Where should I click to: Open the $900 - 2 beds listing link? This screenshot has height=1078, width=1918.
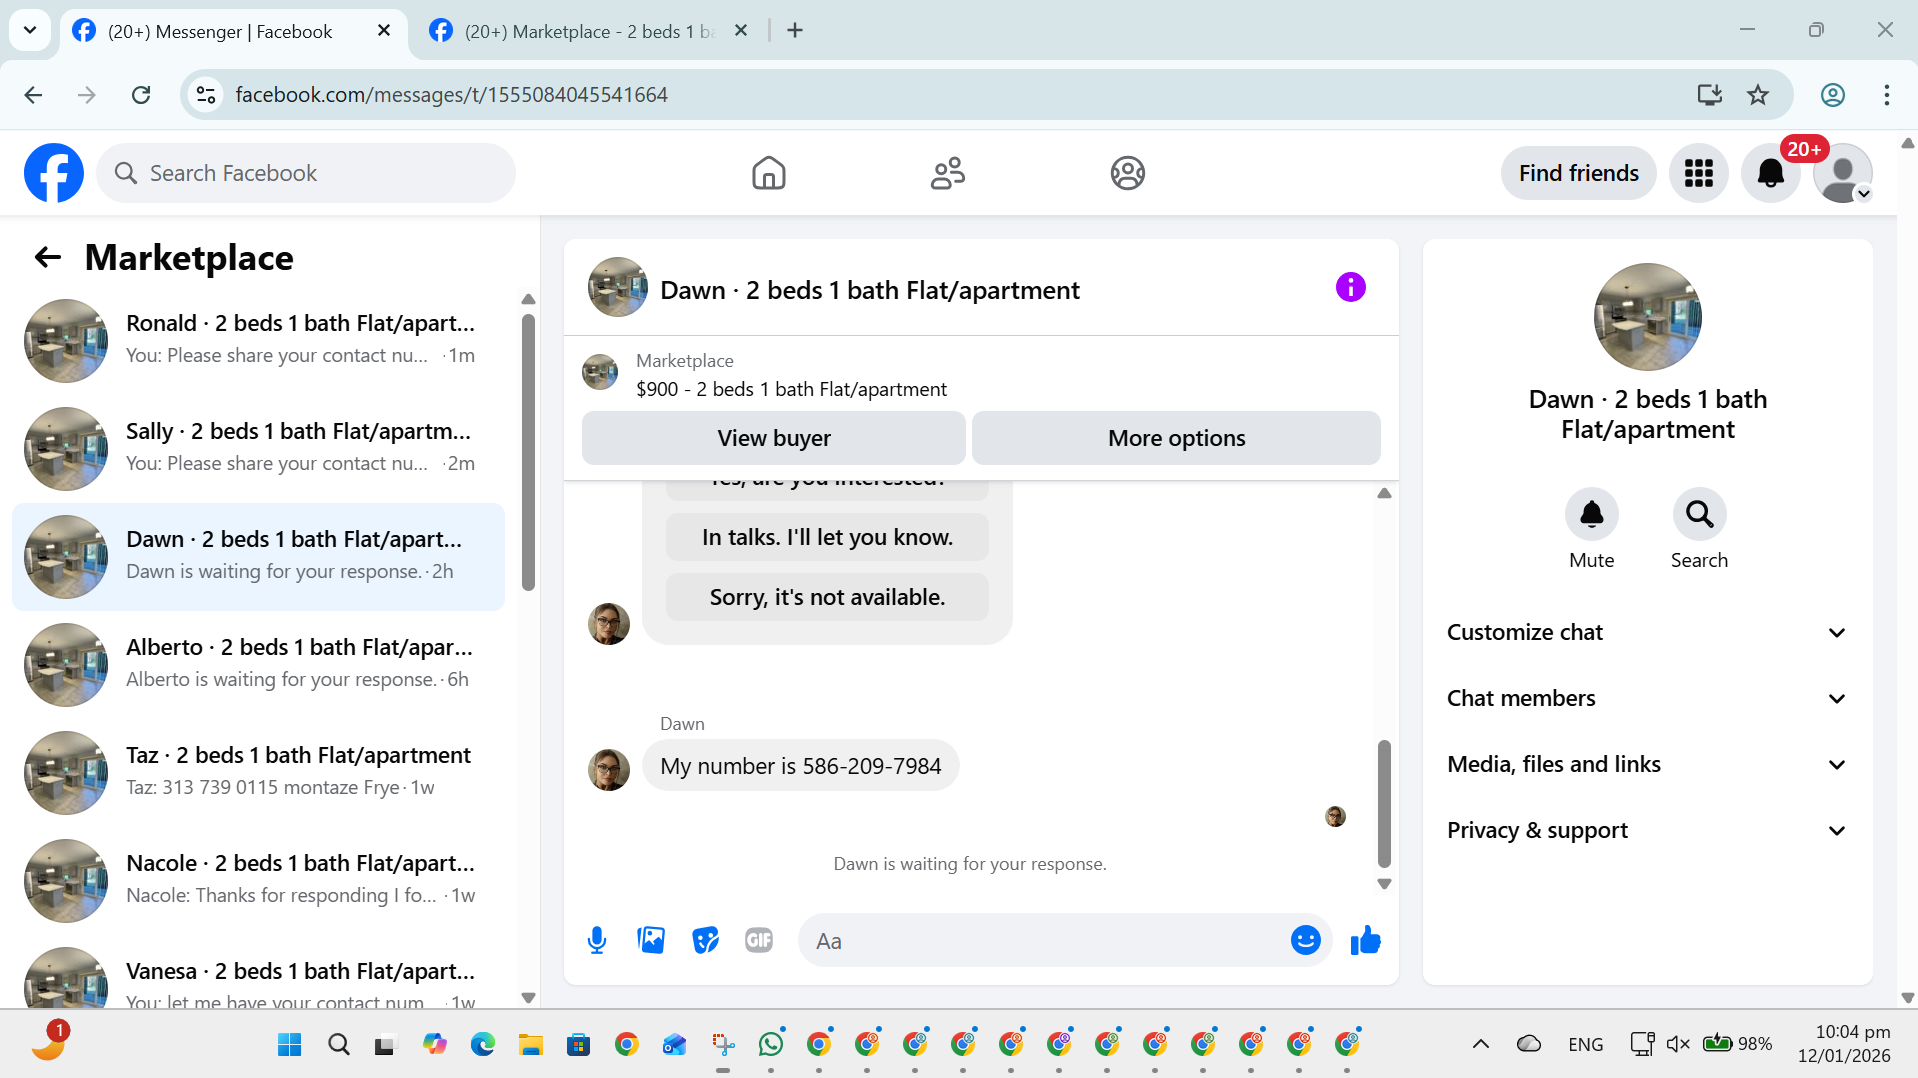[791, 389]
